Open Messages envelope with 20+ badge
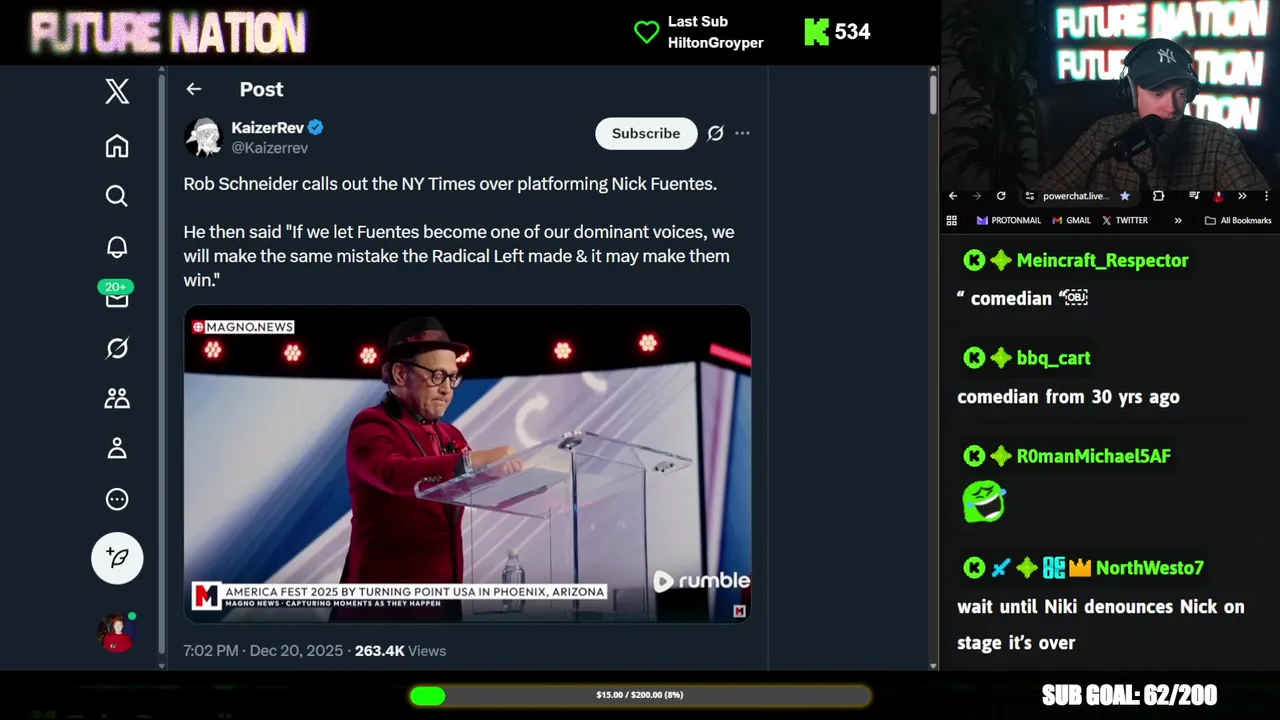Viewport: 1280px width, 720px height. click(116, 295)
